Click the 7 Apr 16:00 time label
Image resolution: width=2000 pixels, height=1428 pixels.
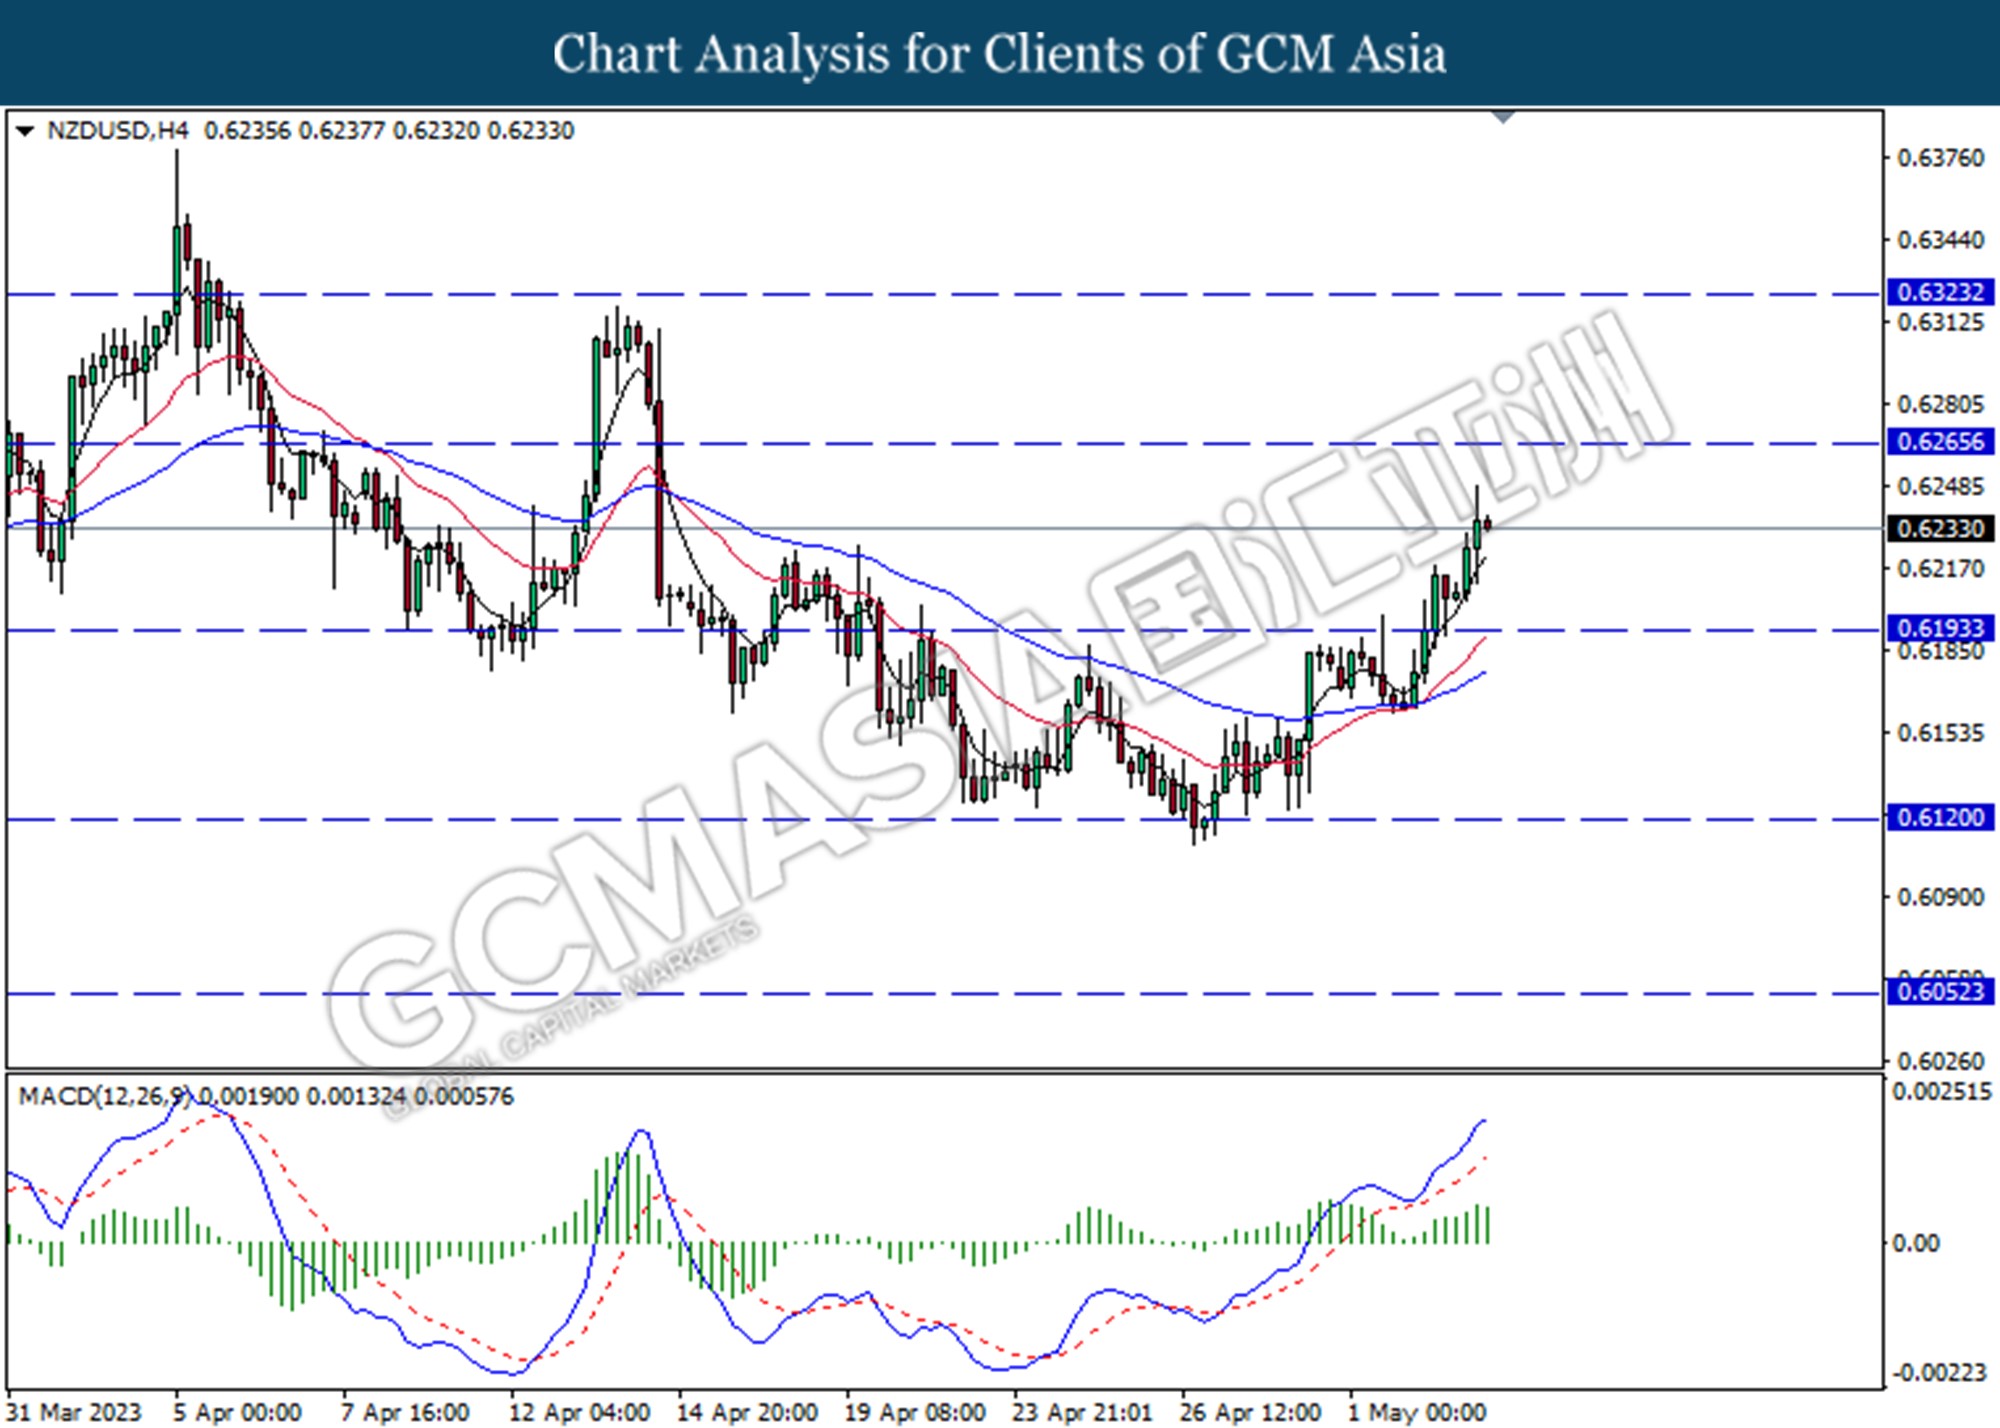pyautogui.click(x=405, y=1412)
